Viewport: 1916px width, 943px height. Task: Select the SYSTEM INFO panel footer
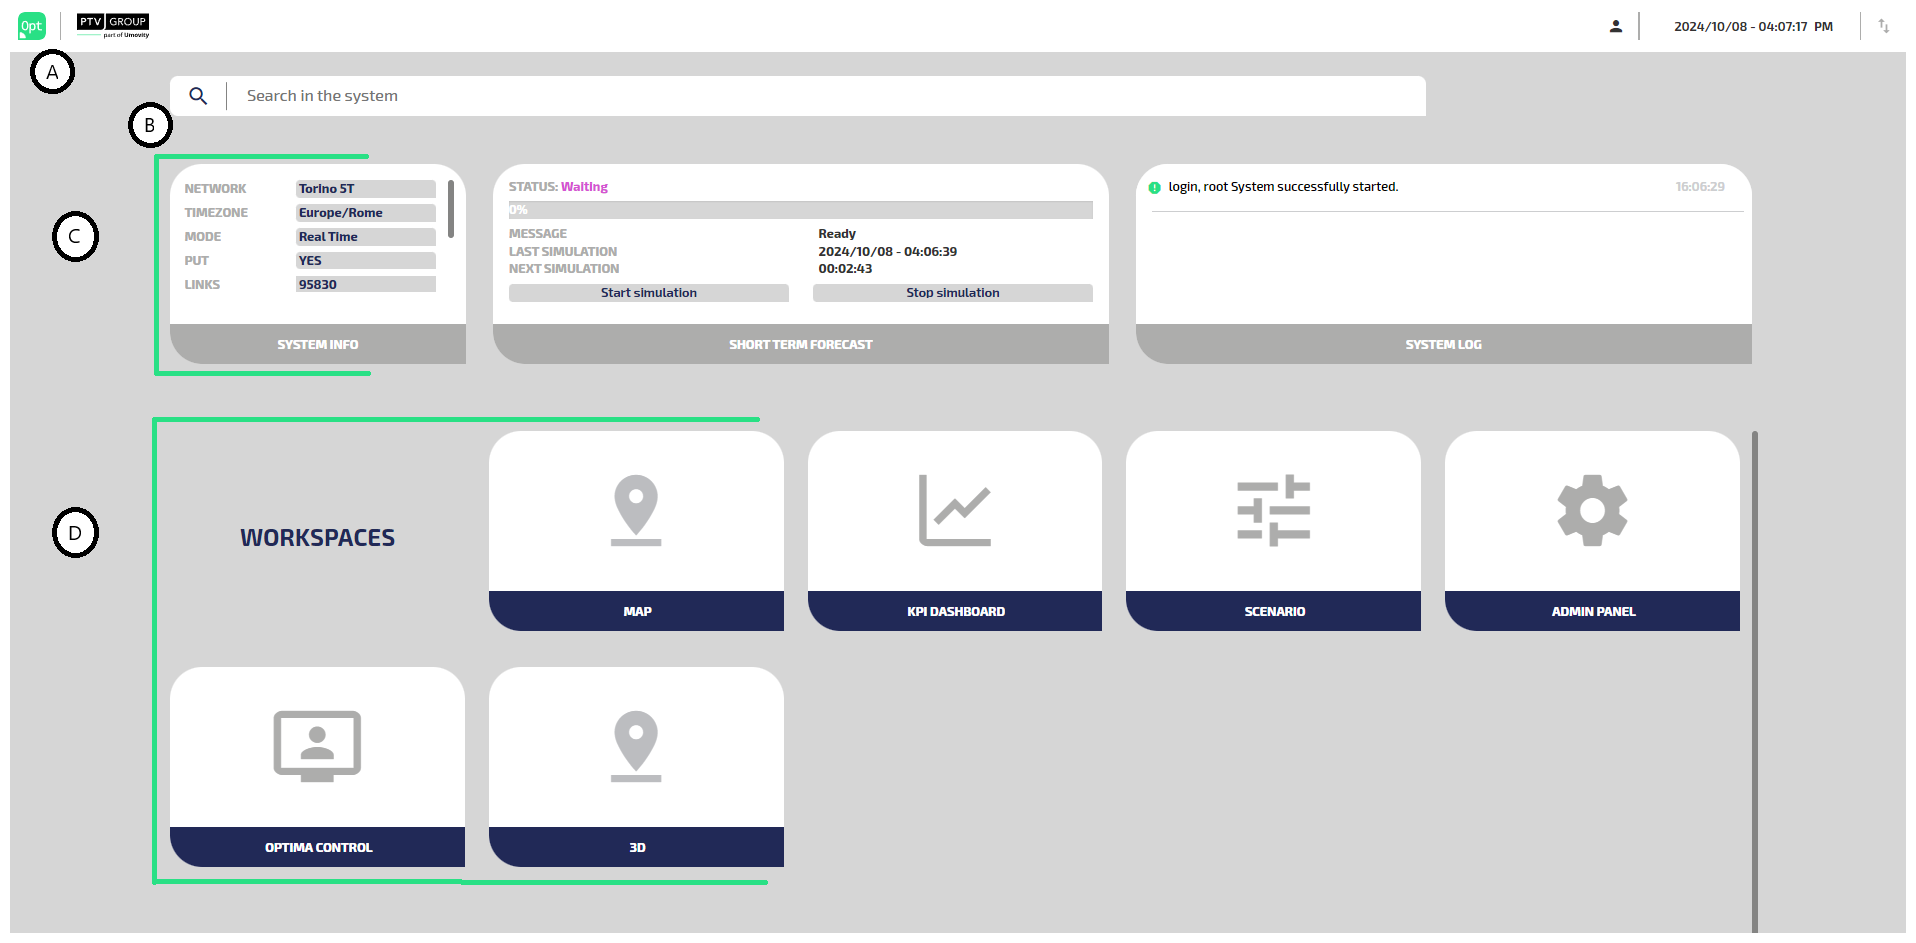[x=317, y=344]
